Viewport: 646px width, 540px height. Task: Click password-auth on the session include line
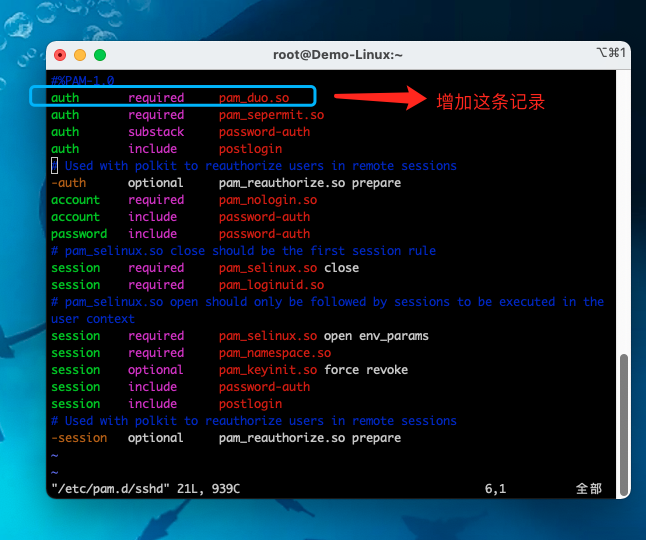(264, 387)
